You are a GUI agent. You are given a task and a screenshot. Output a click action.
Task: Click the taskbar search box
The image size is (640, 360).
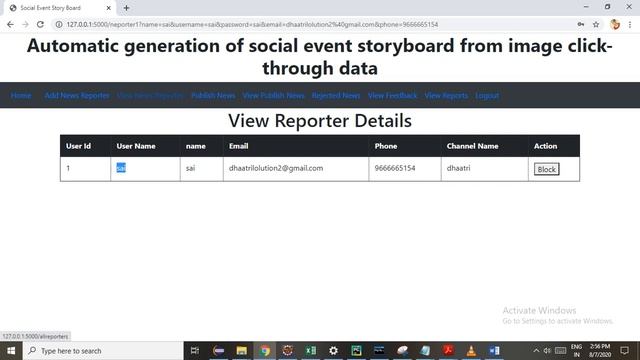pyautogui.click(x=103, y=351)
